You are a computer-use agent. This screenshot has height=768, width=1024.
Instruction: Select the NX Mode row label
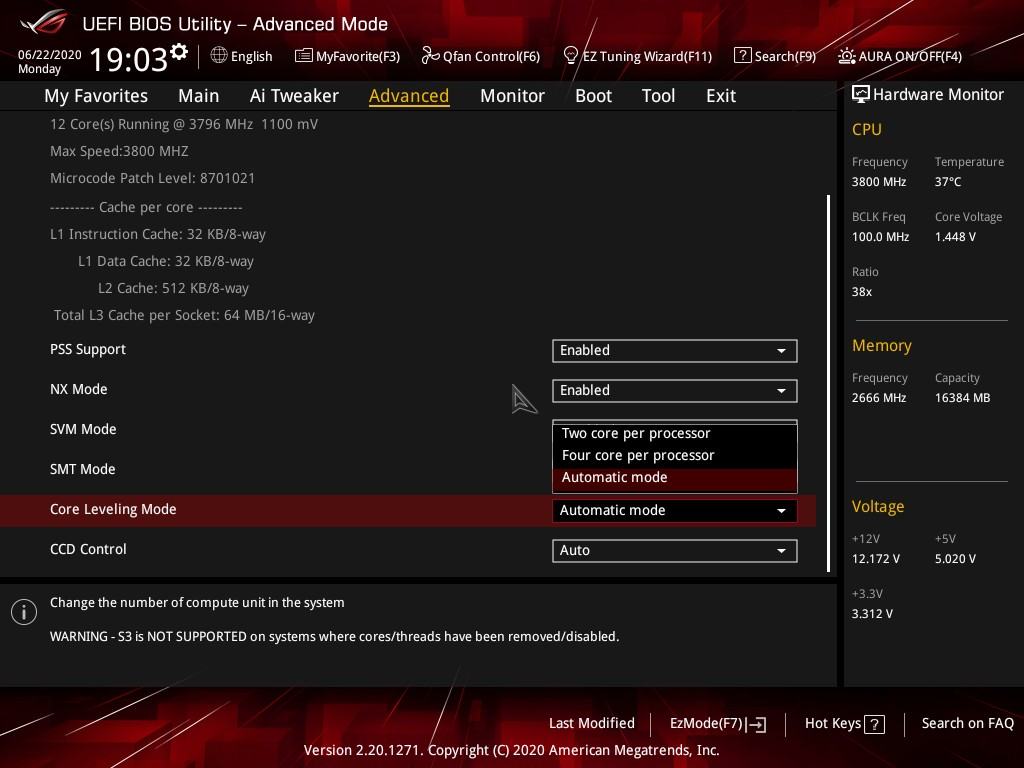coord(78,389)
